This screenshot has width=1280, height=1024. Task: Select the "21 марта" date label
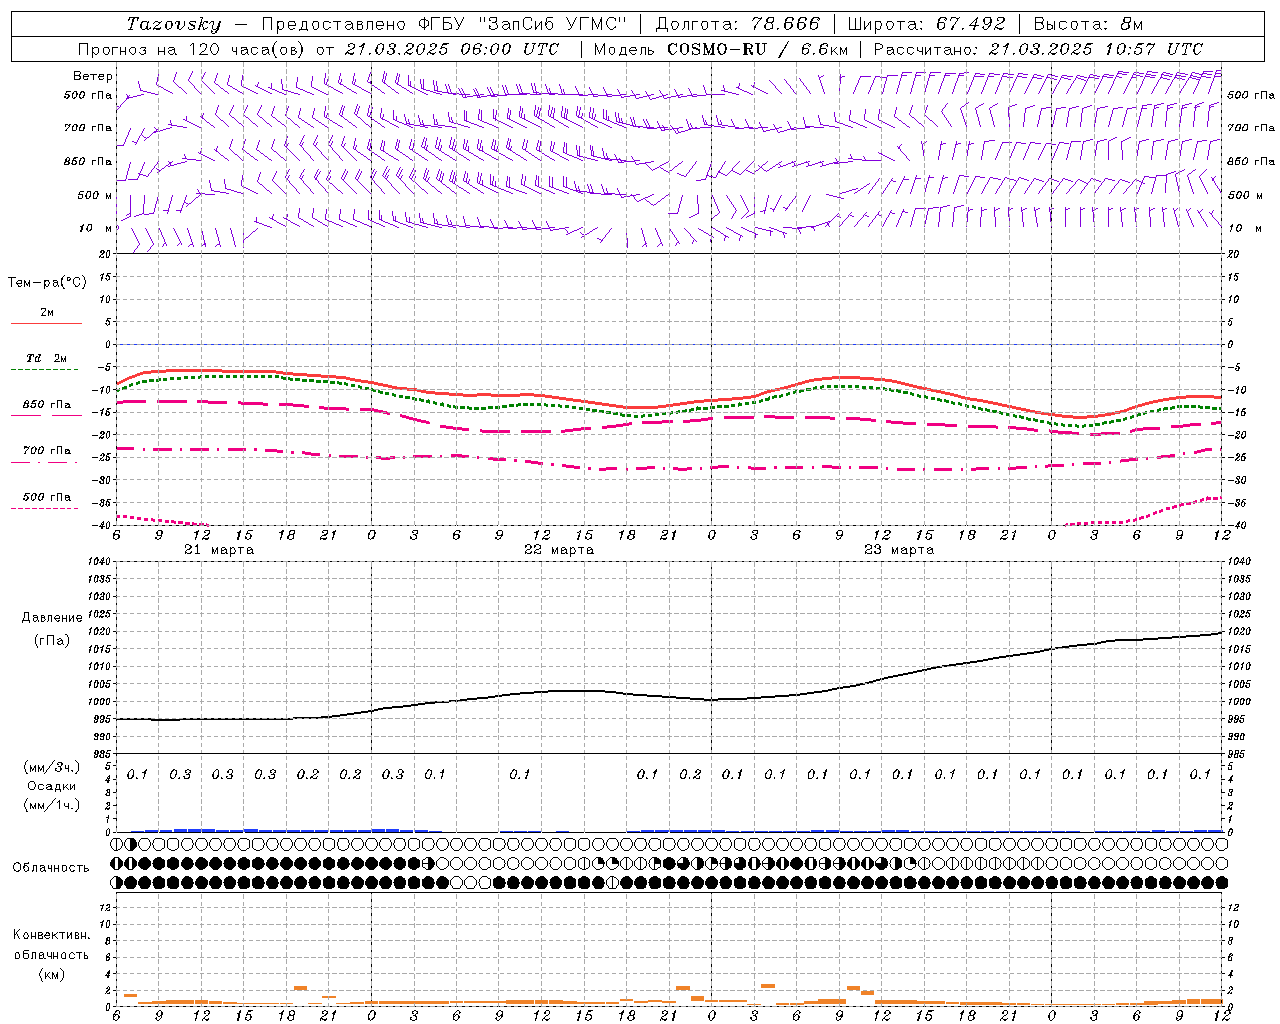click(x=219, y=550)
